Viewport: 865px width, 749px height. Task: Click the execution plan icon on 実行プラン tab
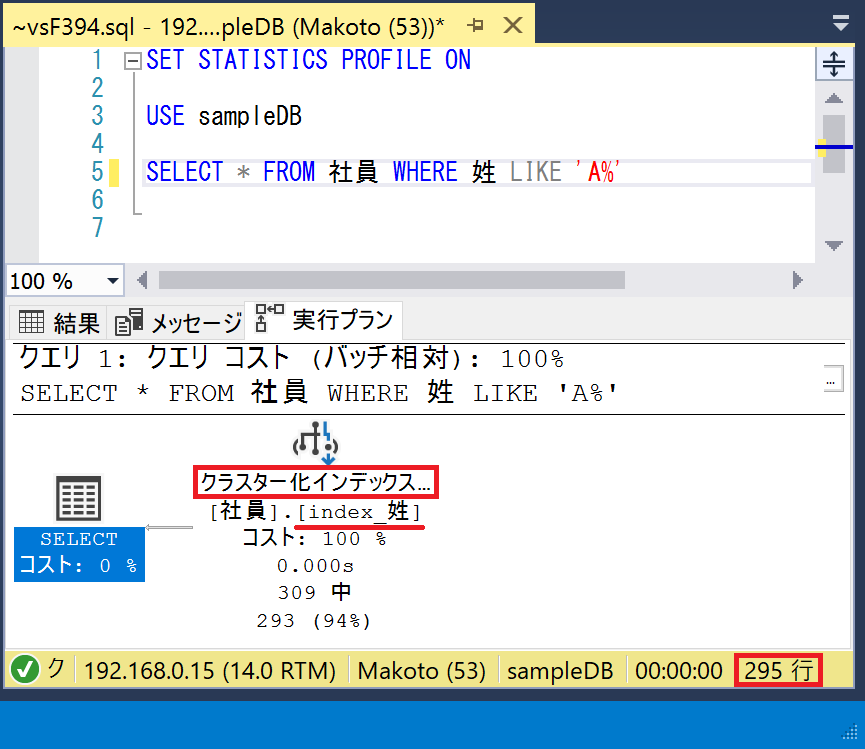pyautogui.click(x=269, y=318)
